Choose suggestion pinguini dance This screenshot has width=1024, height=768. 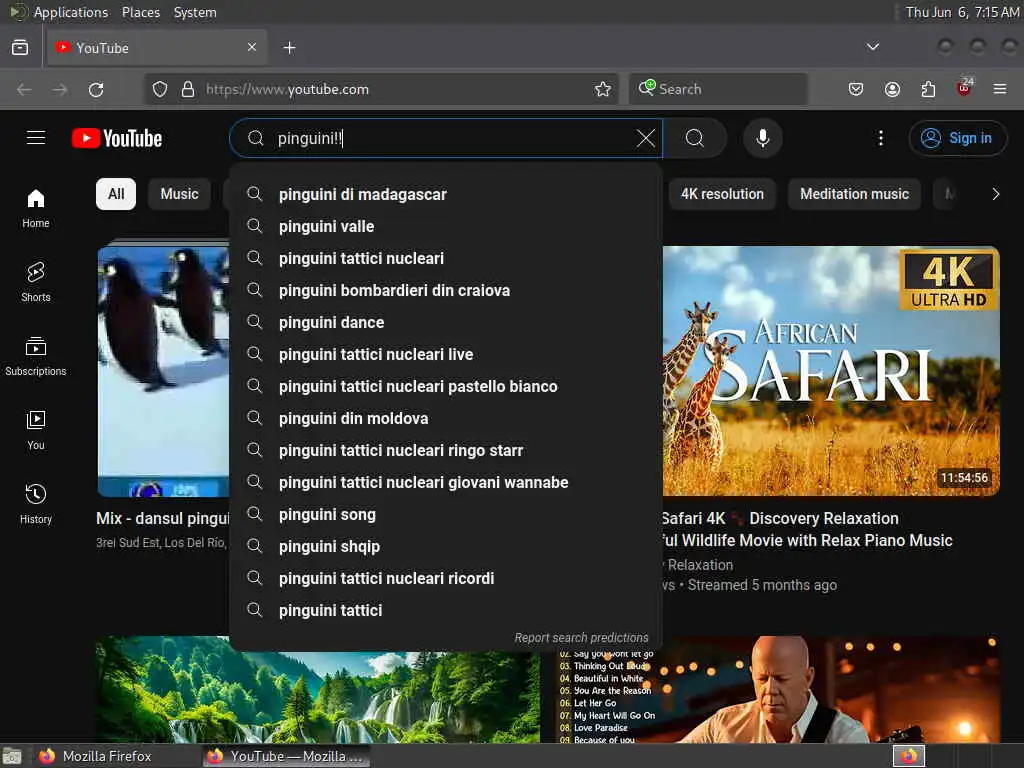(x=446, y=322)
